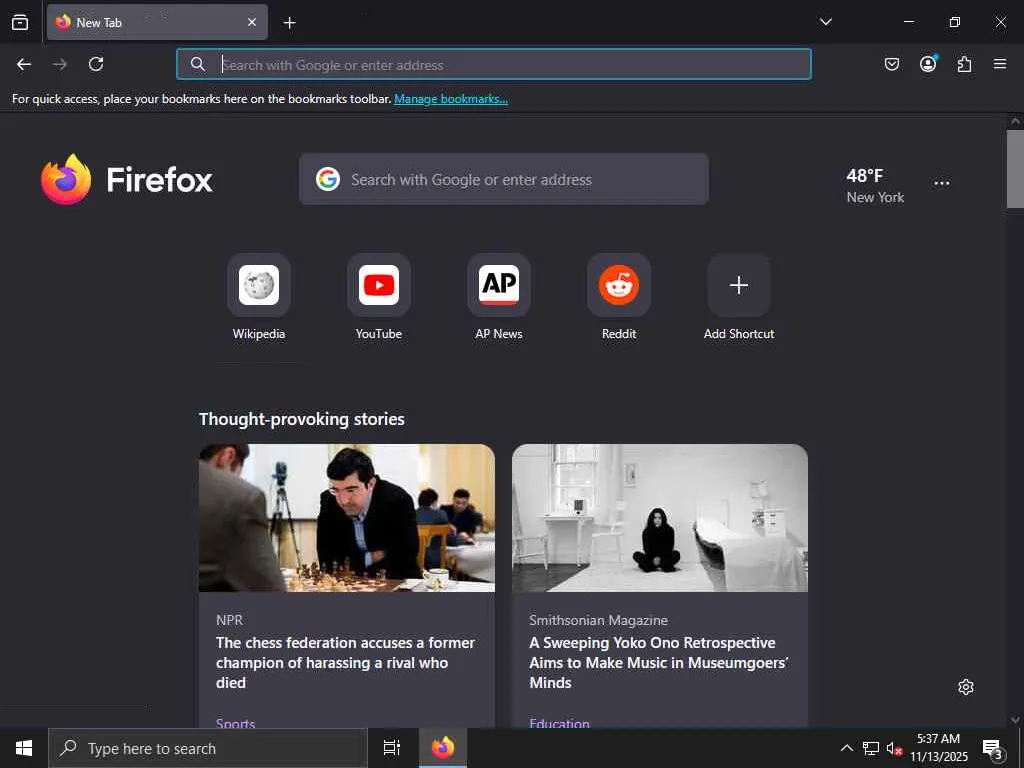
Task: Select the New Tab tab
Action: [x=157, y=22]
